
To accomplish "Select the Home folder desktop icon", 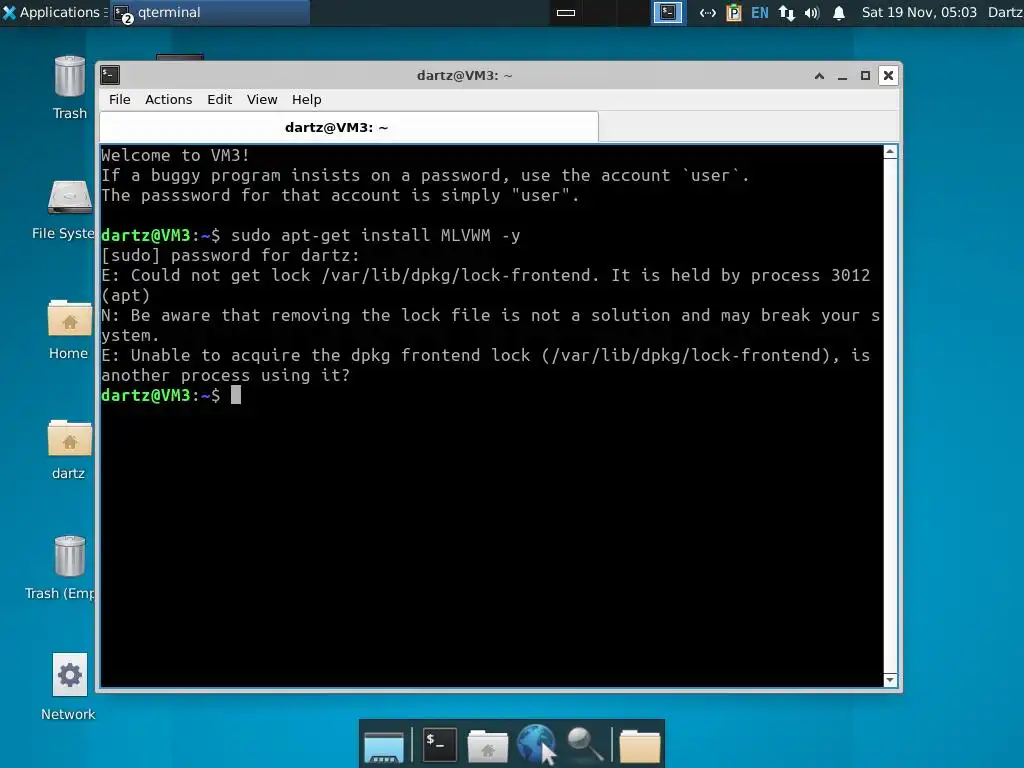I will pyautogui.click(x=69, y=330).
